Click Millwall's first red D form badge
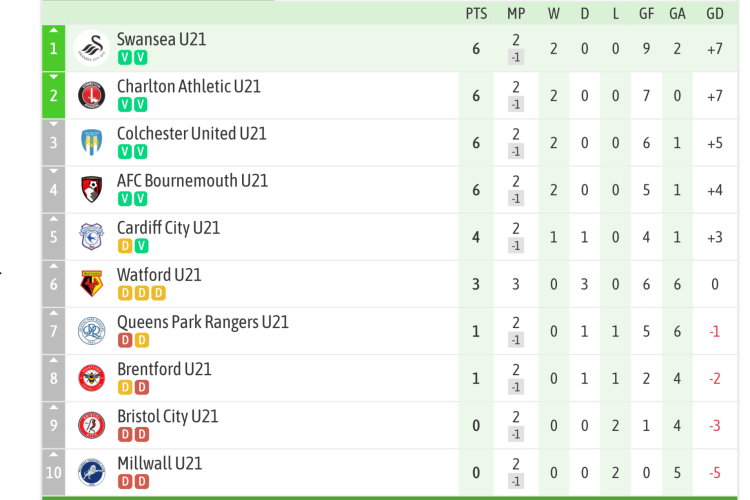The image size is (750, 500). coord(125,481)
